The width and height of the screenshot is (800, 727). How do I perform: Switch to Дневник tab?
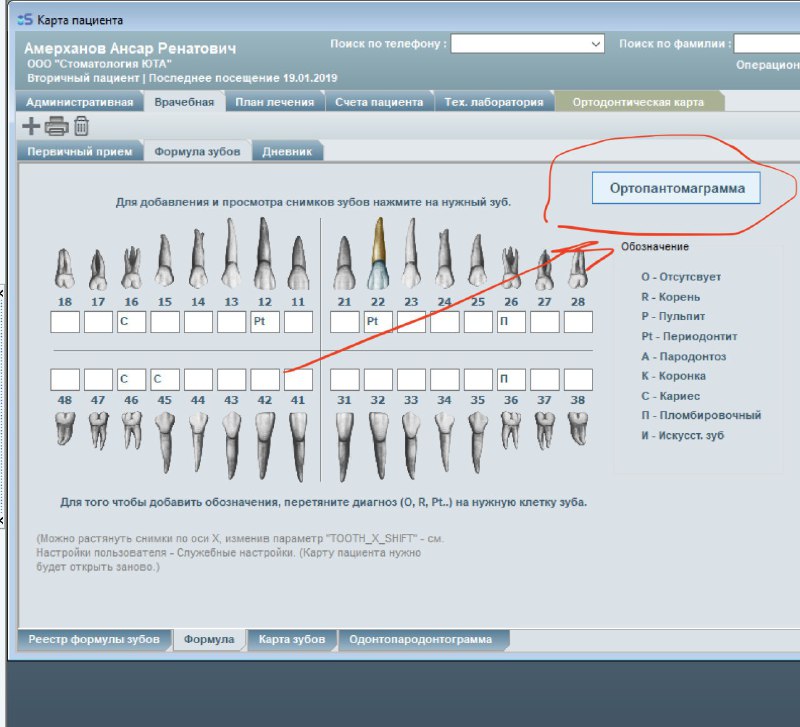(x=287, y=152)
